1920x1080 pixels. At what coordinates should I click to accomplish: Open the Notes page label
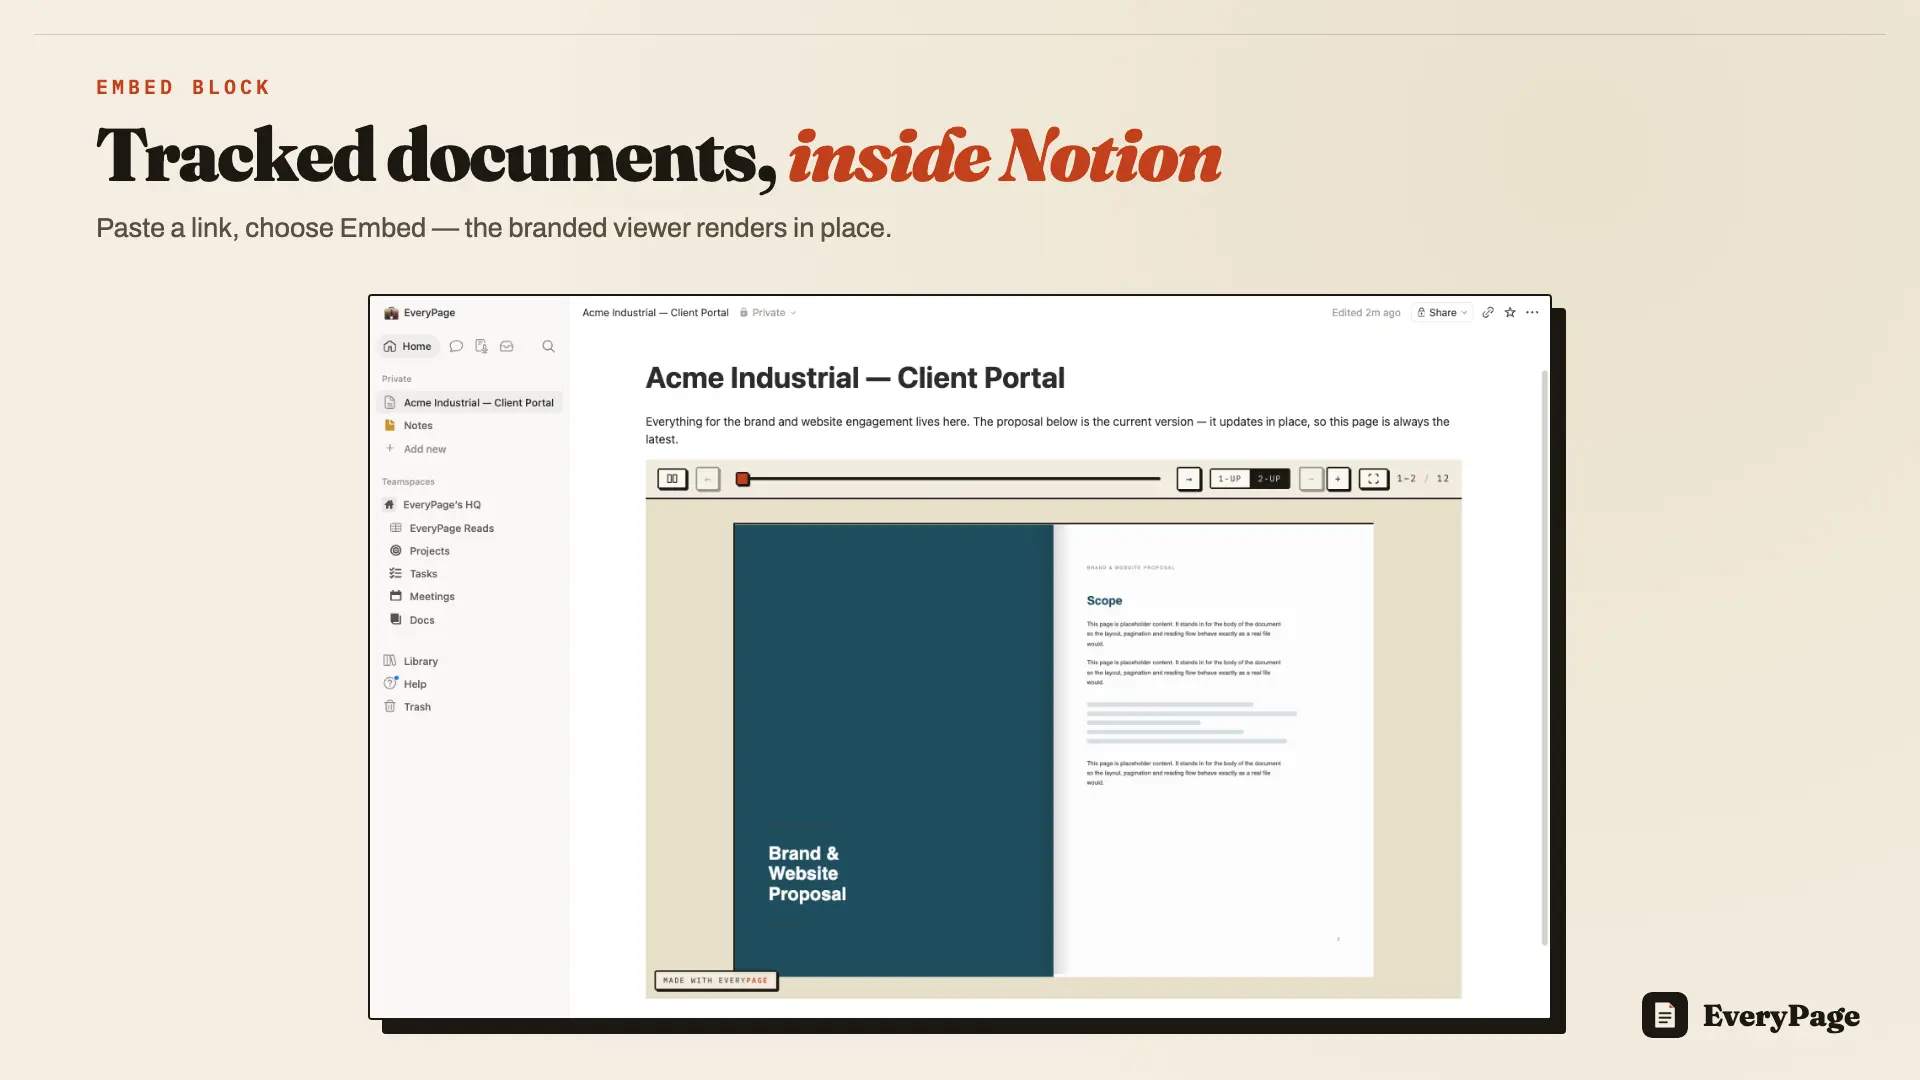[x=418, y=426]
